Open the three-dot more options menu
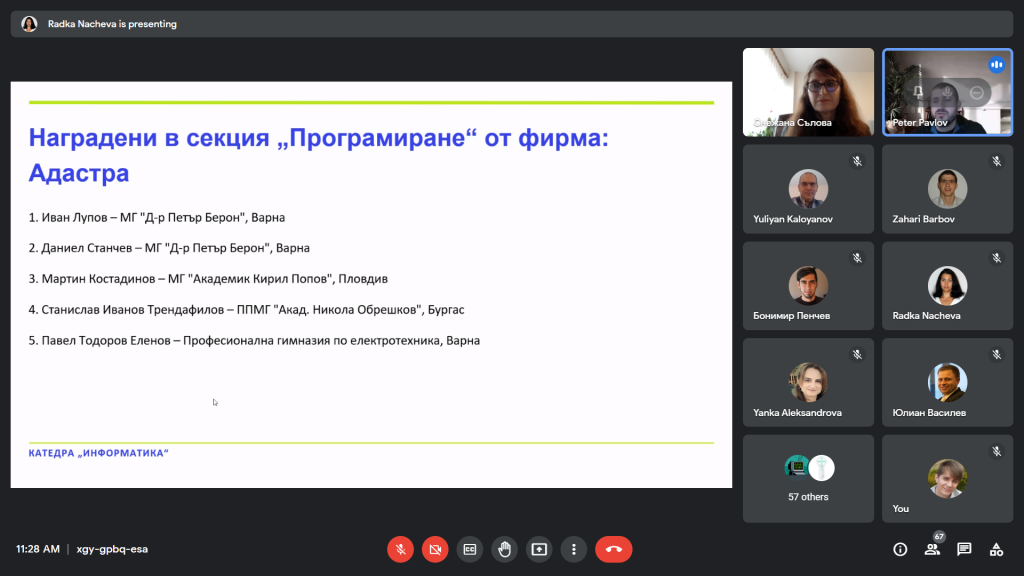1024x576 pixels. tap(573, 549)
